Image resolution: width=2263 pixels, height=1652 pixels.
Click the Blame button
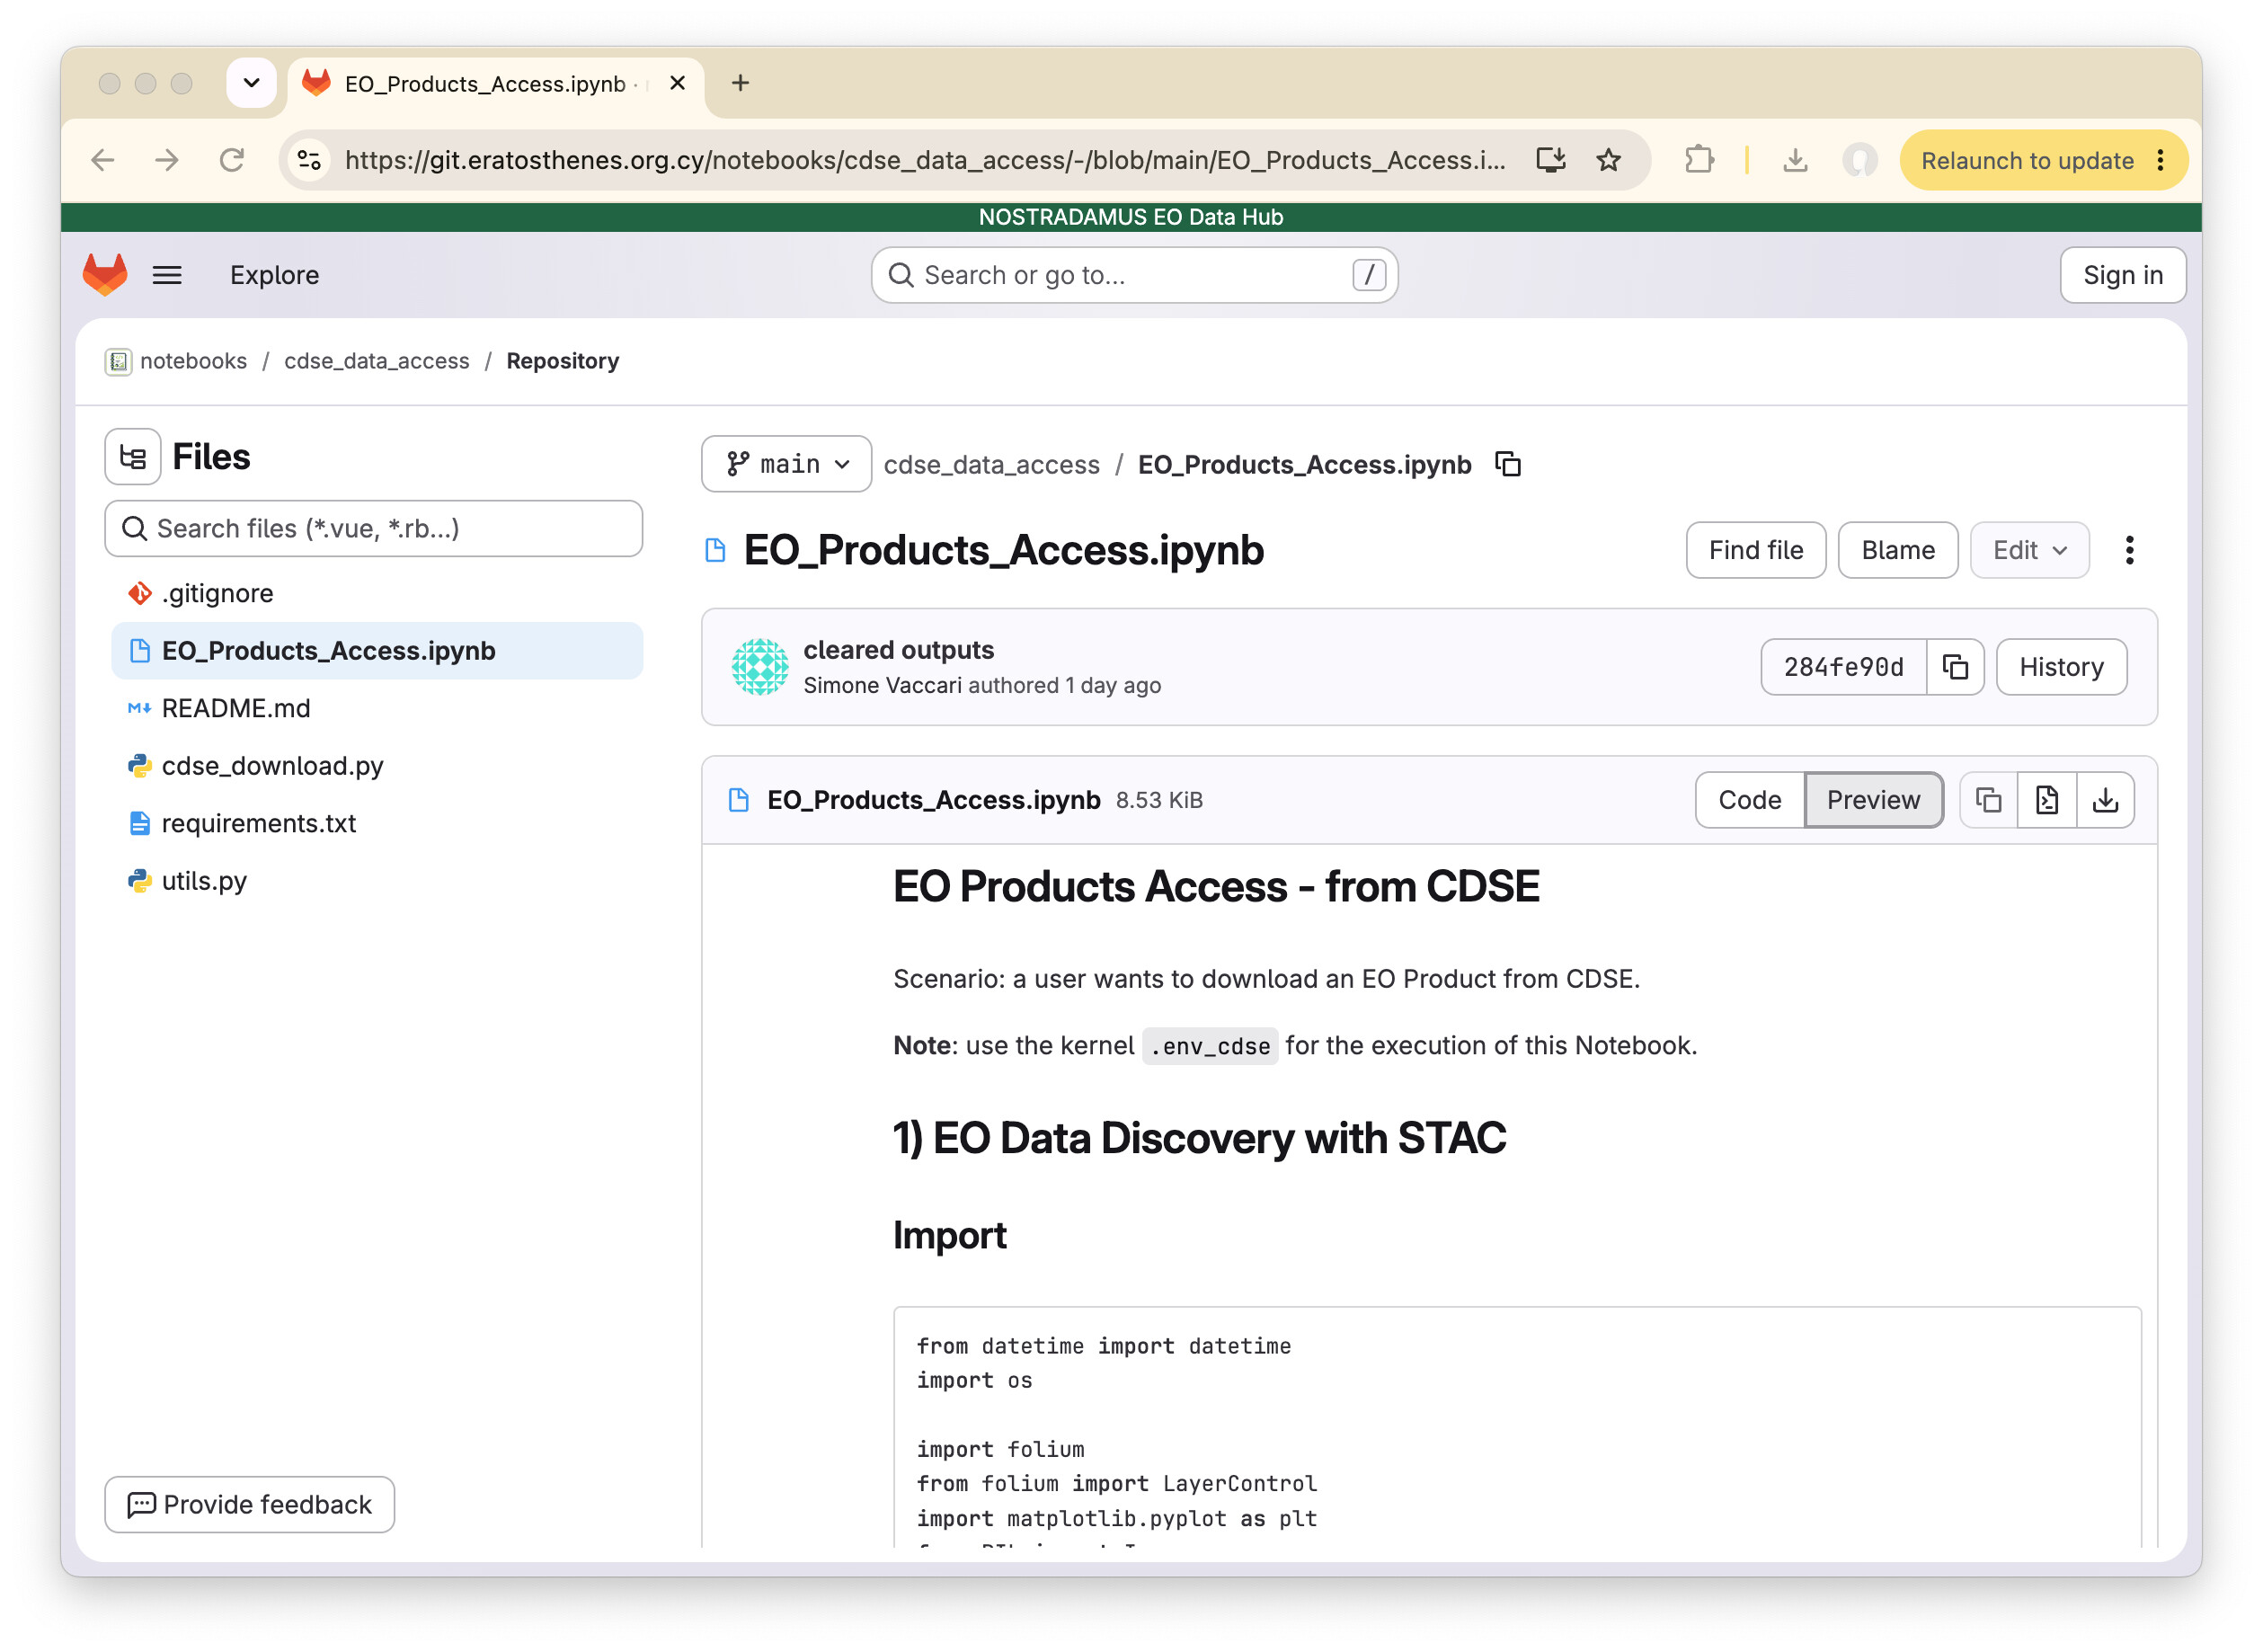(1898, 550)
